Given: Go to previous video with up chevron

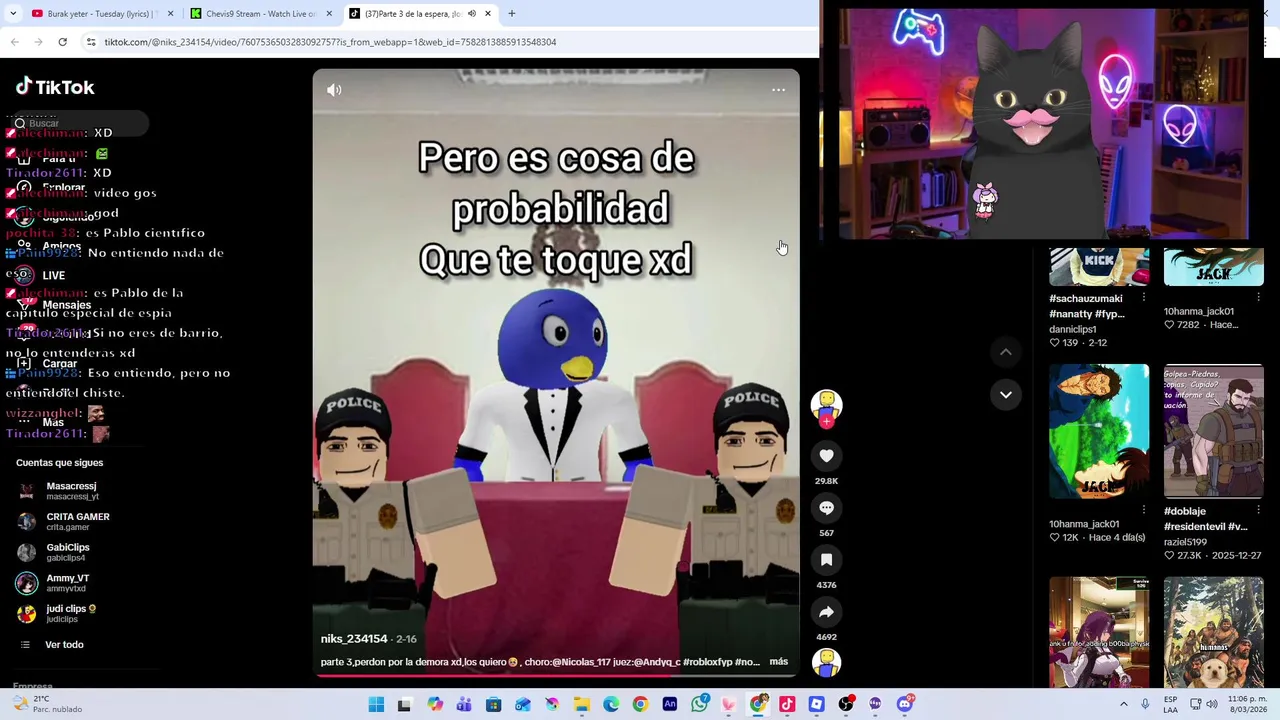Looking at the screenshot, I should click(x=1006, y=352).
